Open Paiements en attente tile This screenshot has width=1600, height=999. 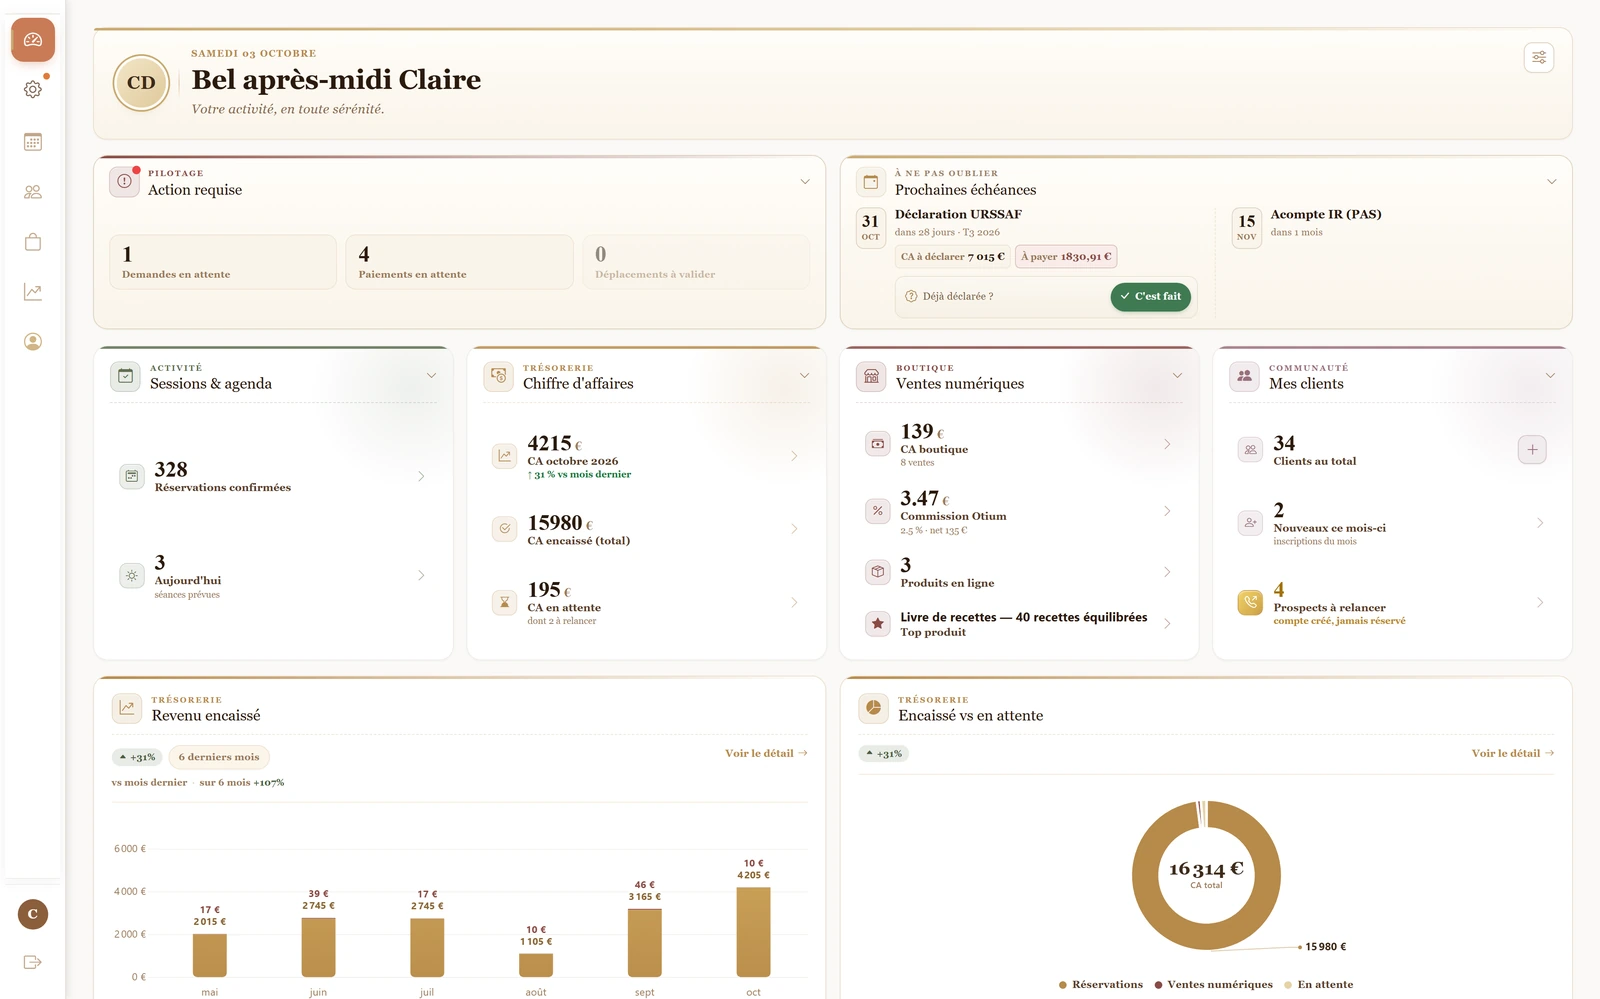pyautogui.click(x=459, y=262)
